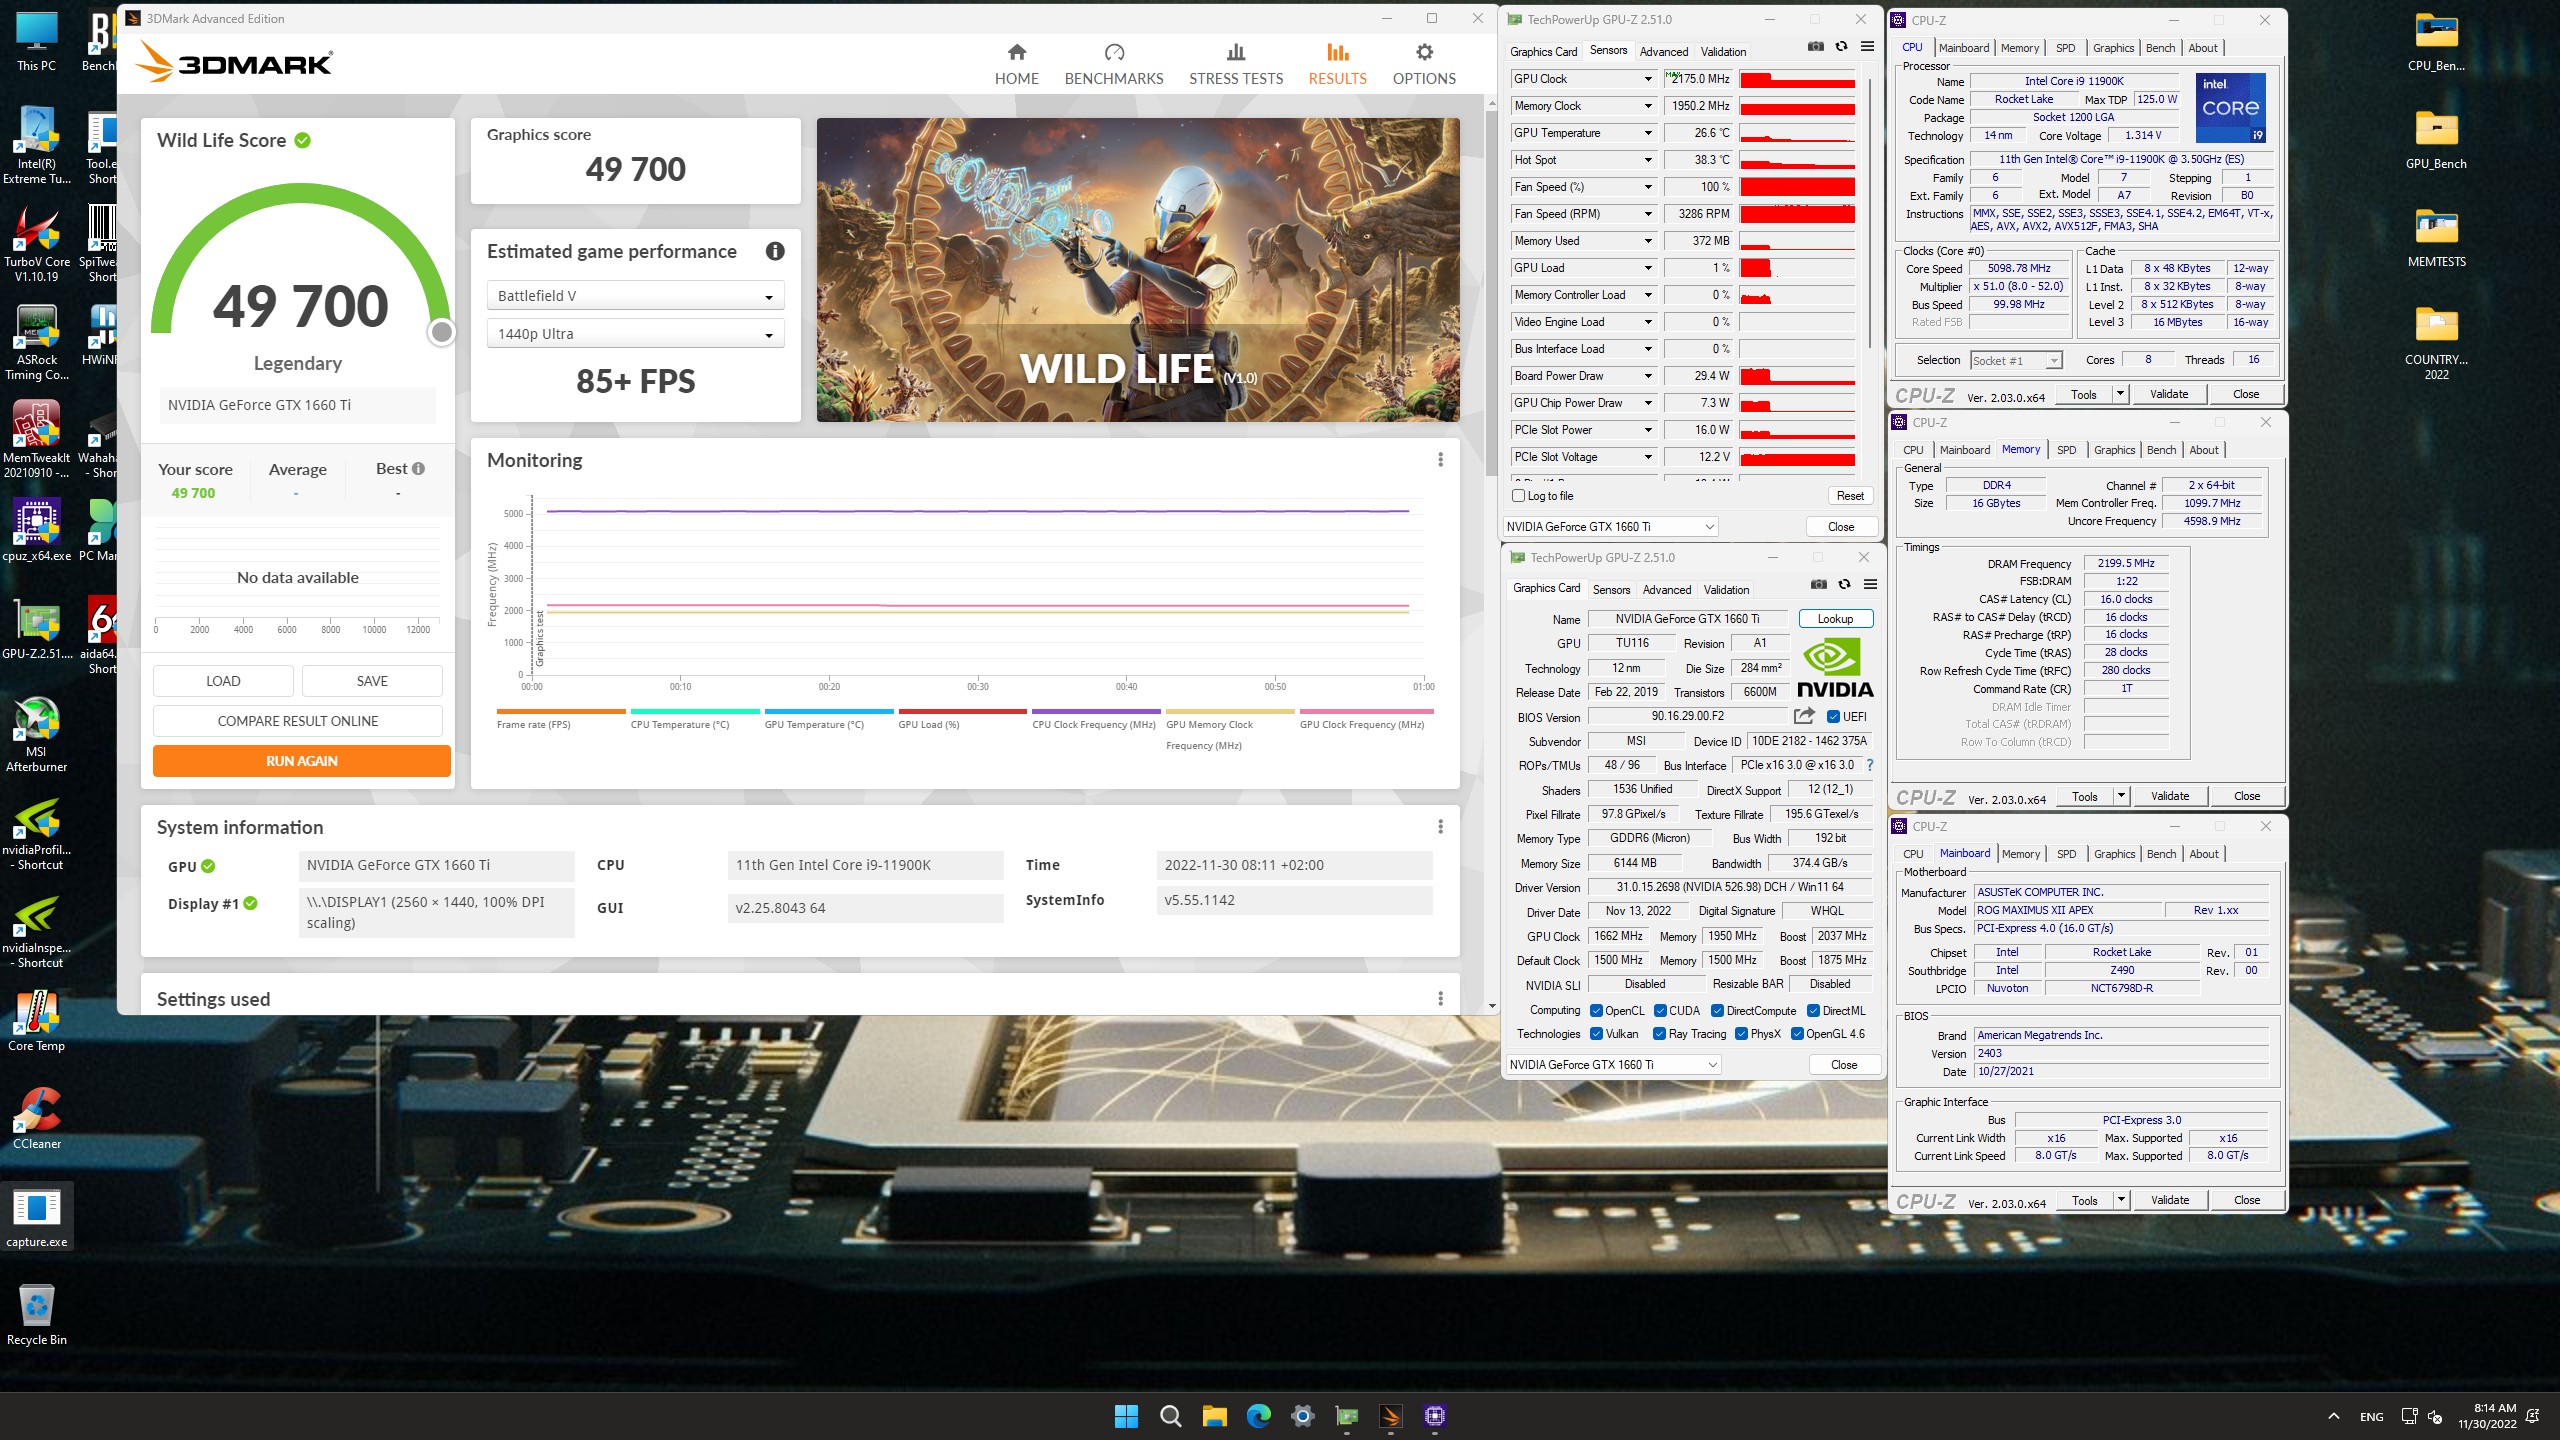Open Tools dropdown arrow in CPU-Z Memory window
This screenshot has width=2560, height=1440.
click(x=2120, y=796)
